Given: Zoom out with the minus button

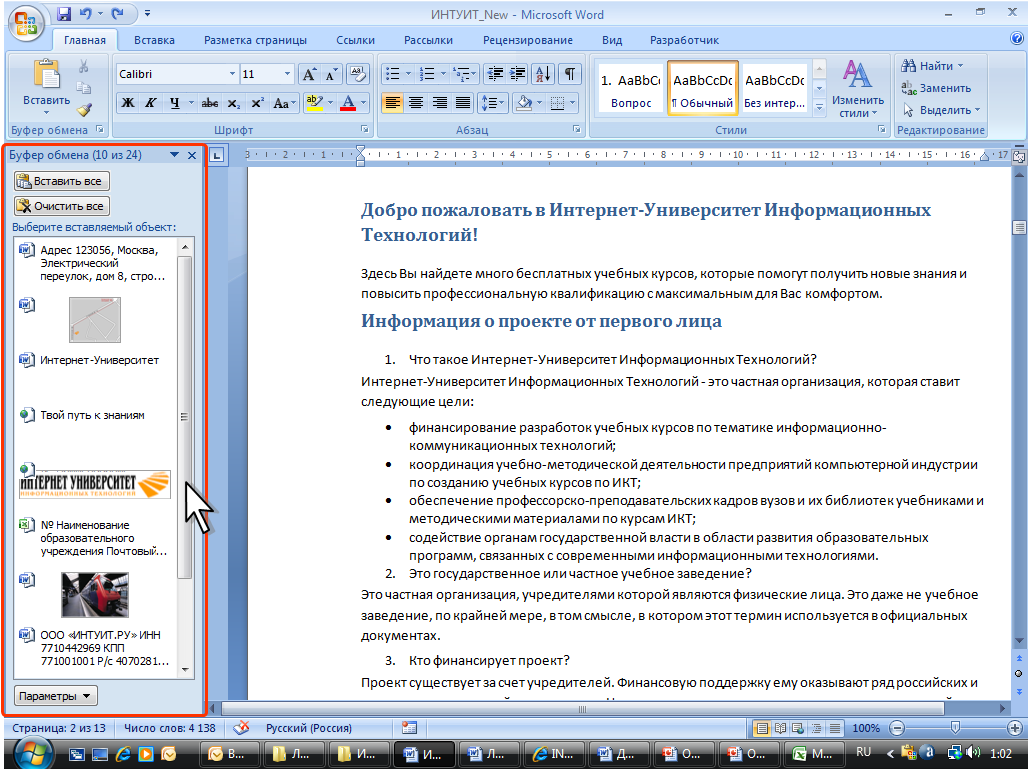Looking at the screenshot, I should click(x=898, y=728).
